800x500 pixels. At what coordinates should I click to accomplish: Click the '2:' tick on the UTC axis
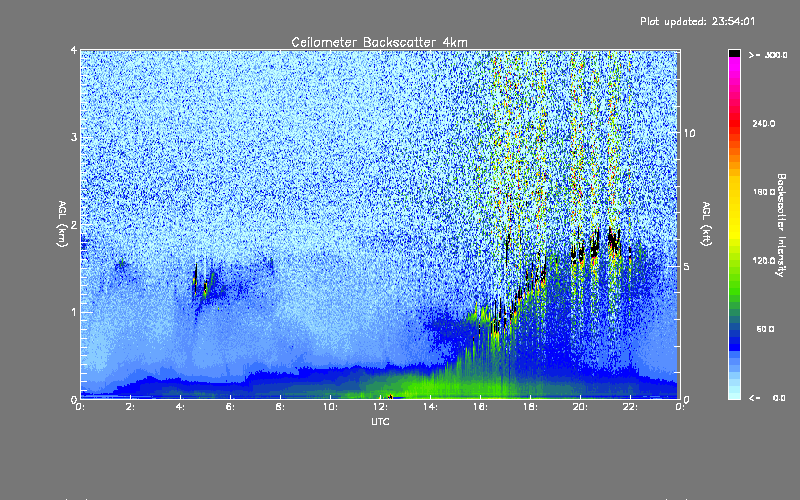pyautogui.click(x=131, y=407)
